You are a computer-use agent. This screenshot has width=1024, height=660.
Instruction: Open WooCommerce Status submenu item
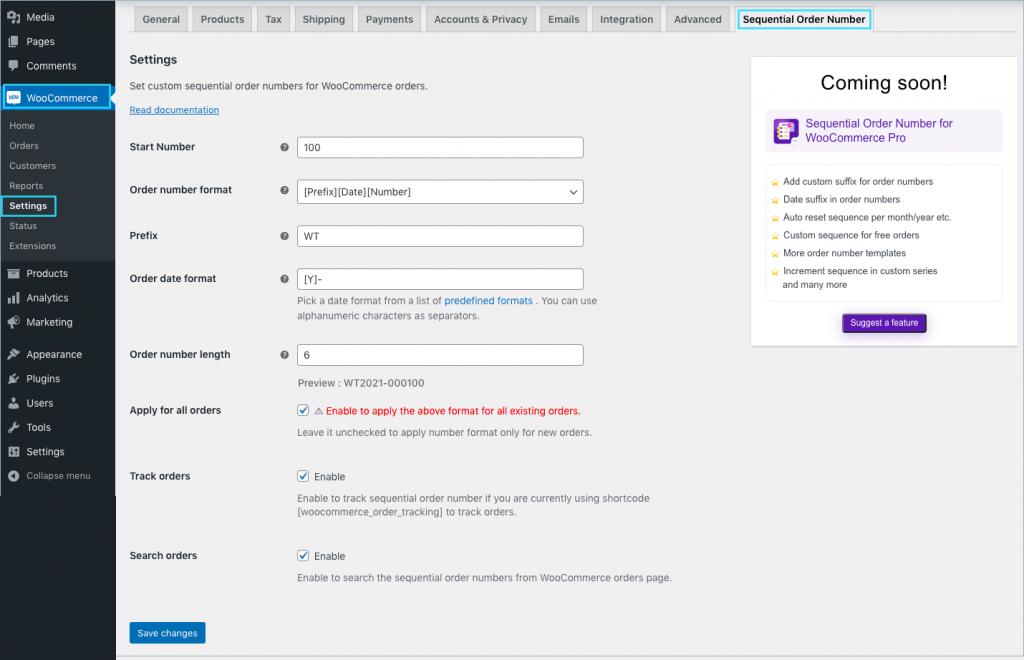coord(23,226)
